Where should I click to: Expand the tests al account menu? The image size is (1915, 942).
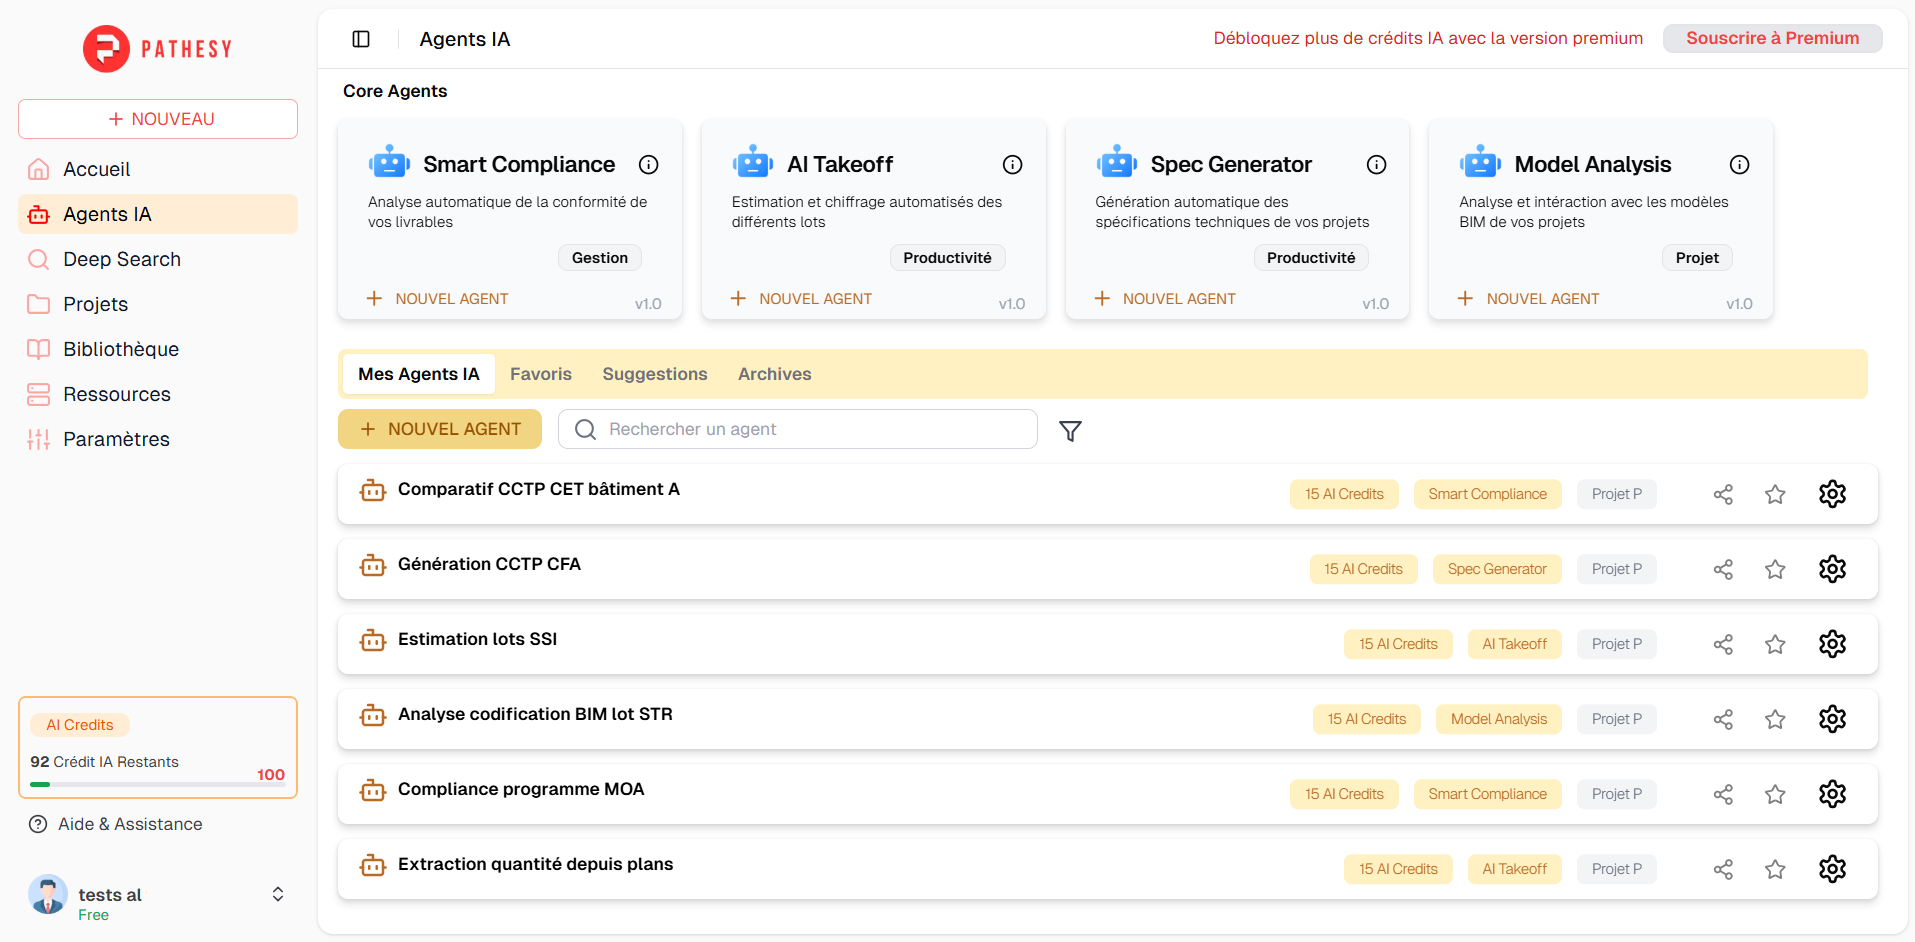coord(278,894)
